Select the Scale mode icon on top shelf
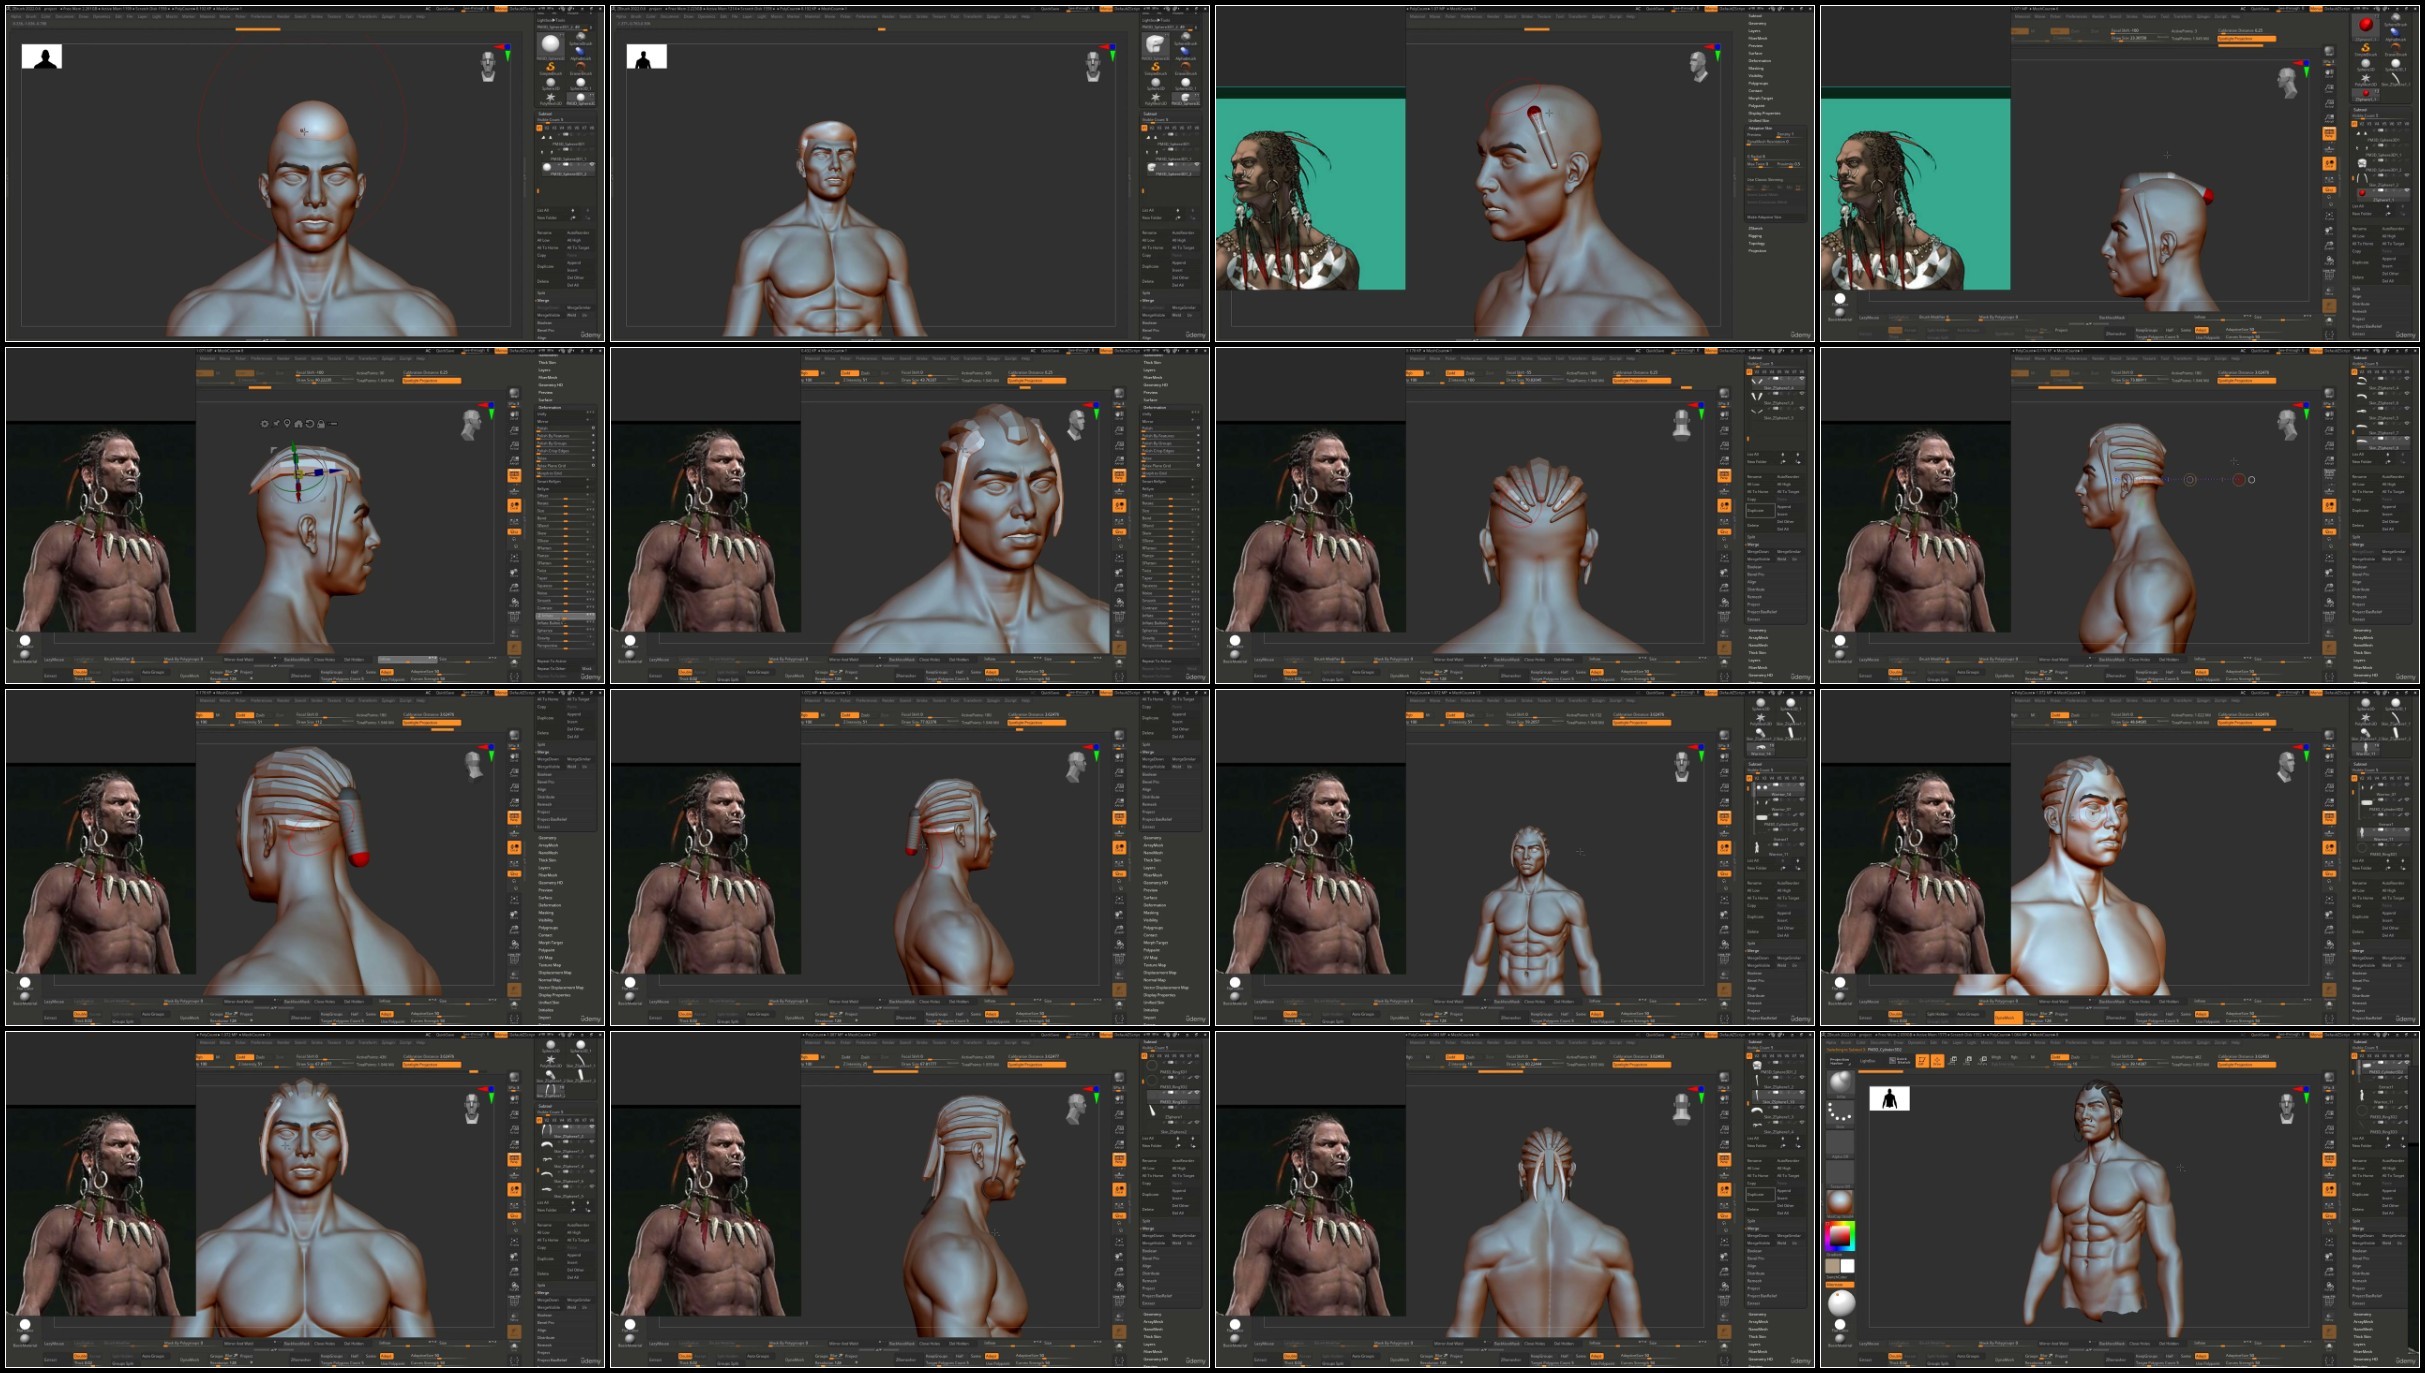2425x1373 pixels. point(1967,1061)
